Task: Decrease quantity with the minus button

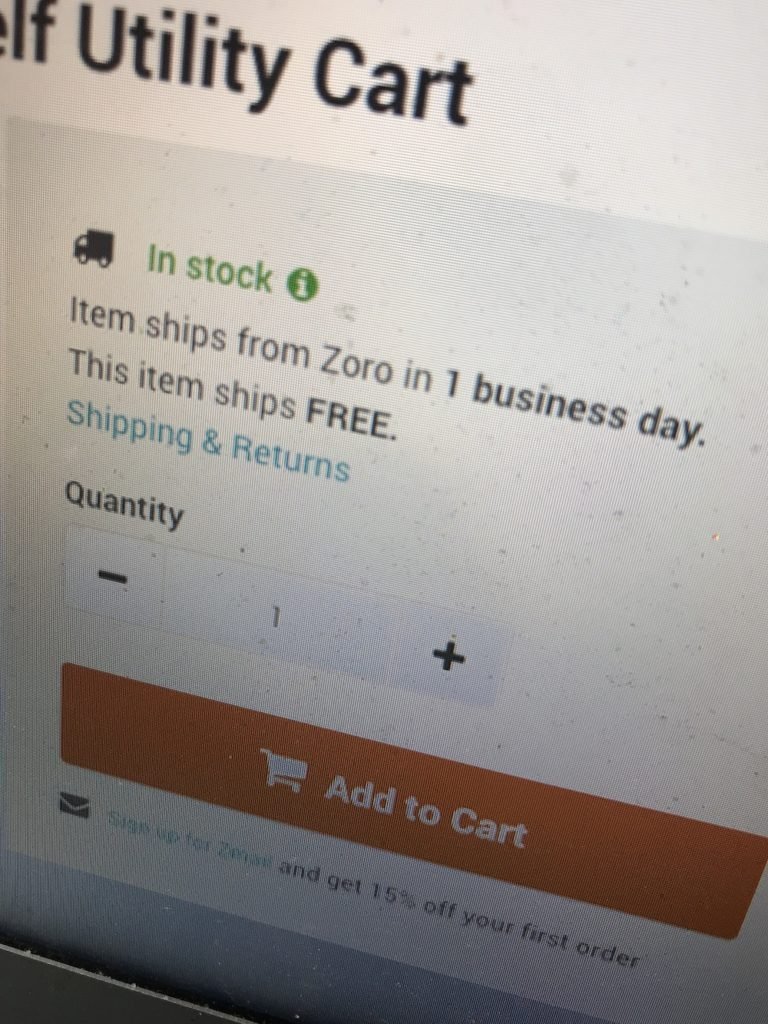Action: [x=112, y=577]
